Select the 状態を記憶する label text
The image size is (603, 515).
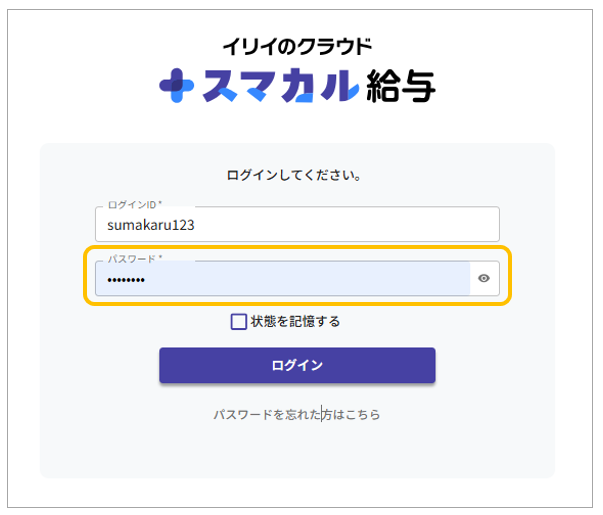coord(295,322)
